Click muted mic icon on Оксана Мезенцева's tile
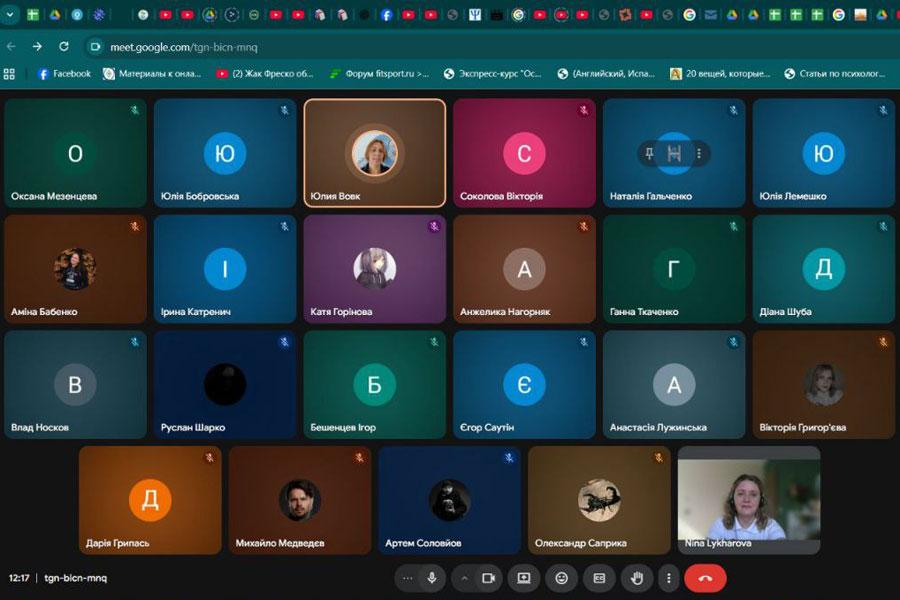The image size is (900, 600). pyautogui.click(x=134, y=110)
